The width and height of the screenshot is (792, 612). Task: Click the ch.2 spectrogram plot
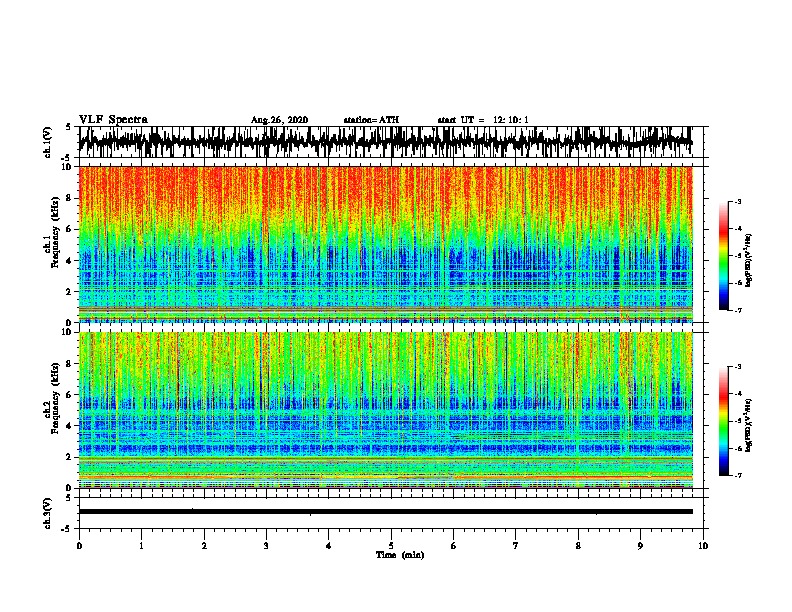[x=385, y=410]
